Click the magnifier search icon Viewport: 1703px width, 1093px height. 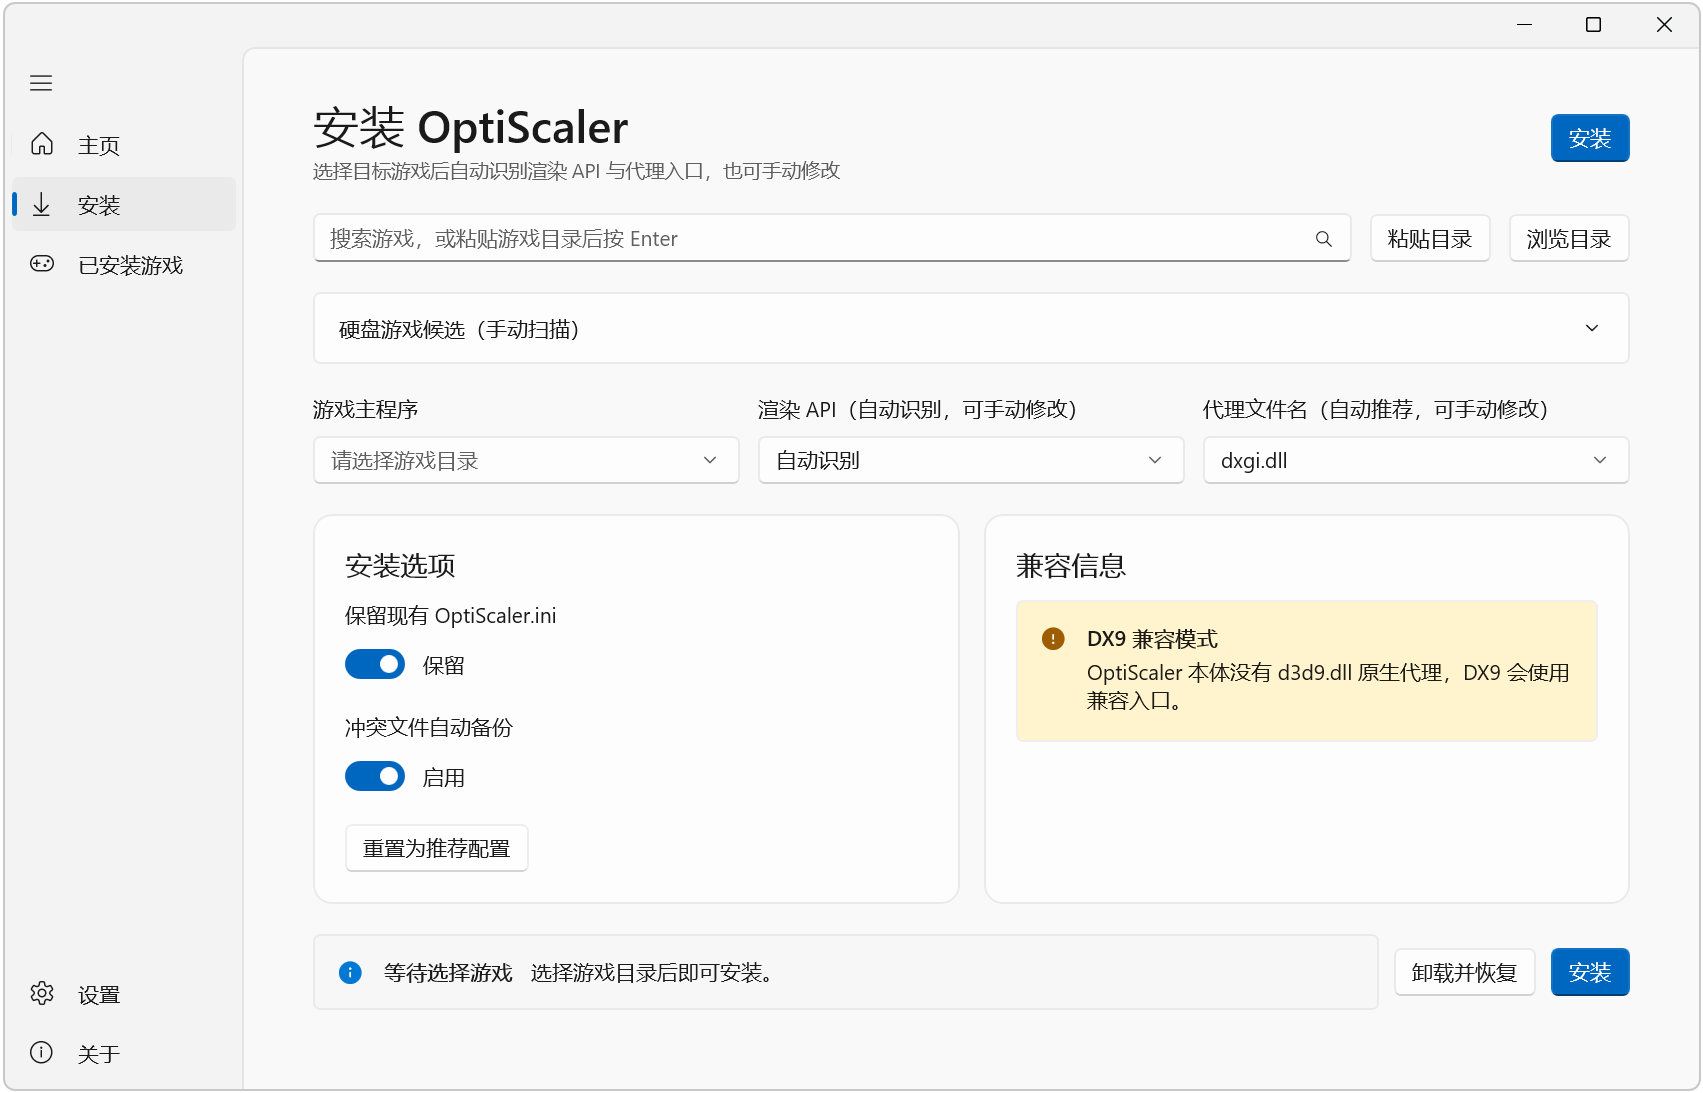[x=1323, y=239]
